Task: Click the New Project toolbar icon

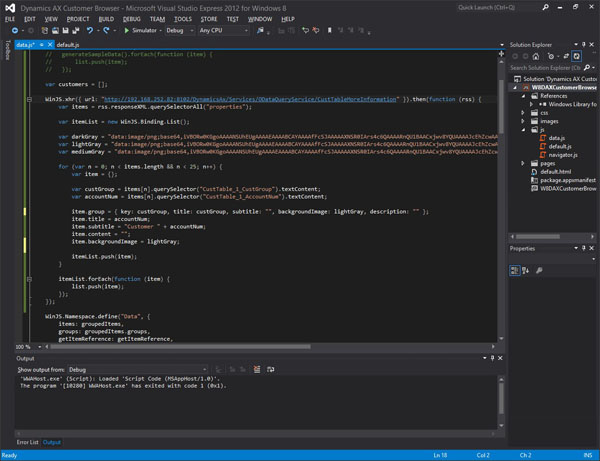Action: pyautogui.click(x=45, y=30)
